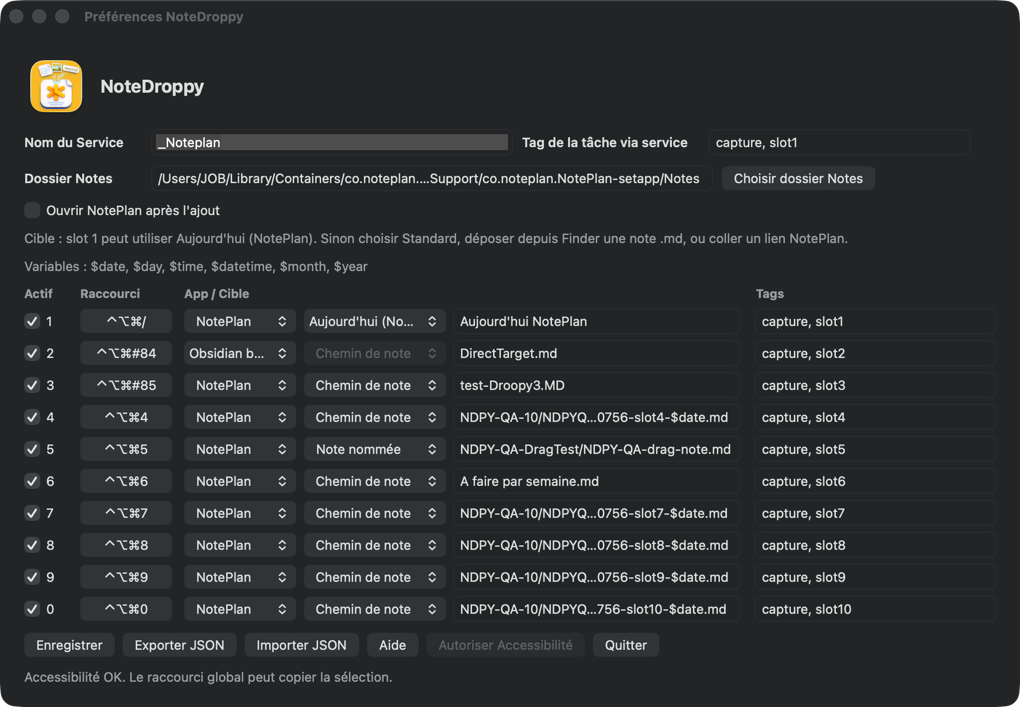This screenshot has height=707, width=1020.
Task: Toggle the Actif checkbox for slot 8
Action: [32, 545]
